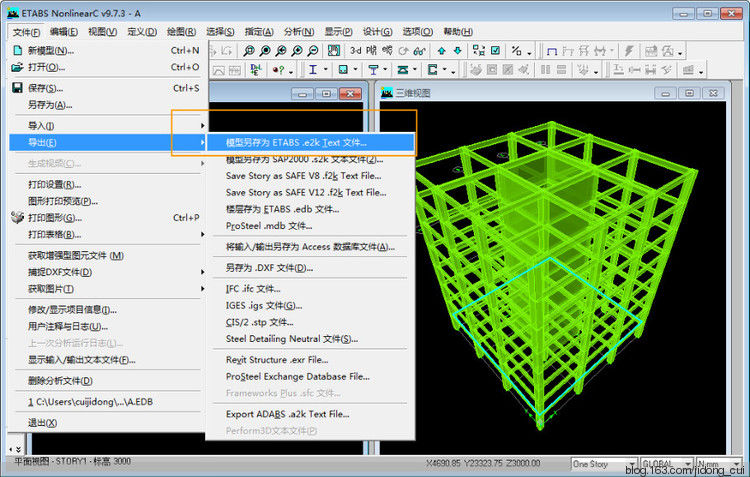The image size is (750, 477).
Task: Open the 编辑(E) menu
Action: point(64,32)
